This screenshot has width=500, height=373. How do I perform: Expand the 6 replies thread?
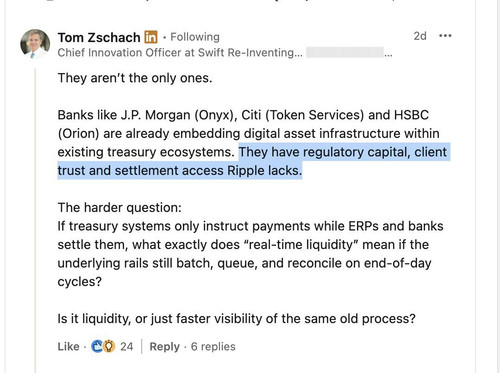pyautogui.click(x=213, y=347)
